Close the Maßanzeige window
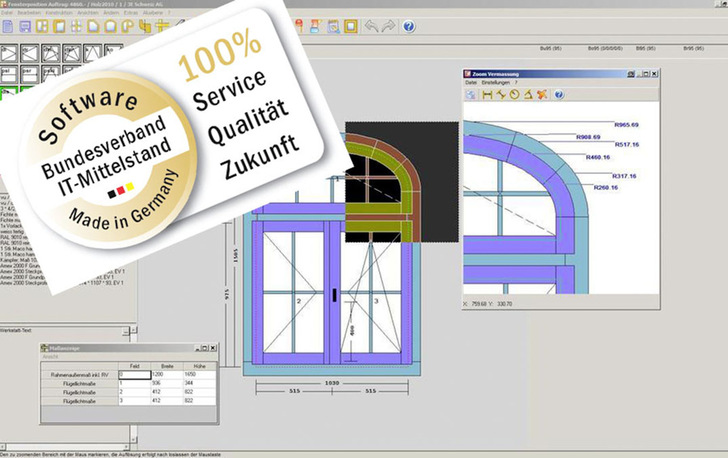Screen dimensions: 728x458 point(212,348)
